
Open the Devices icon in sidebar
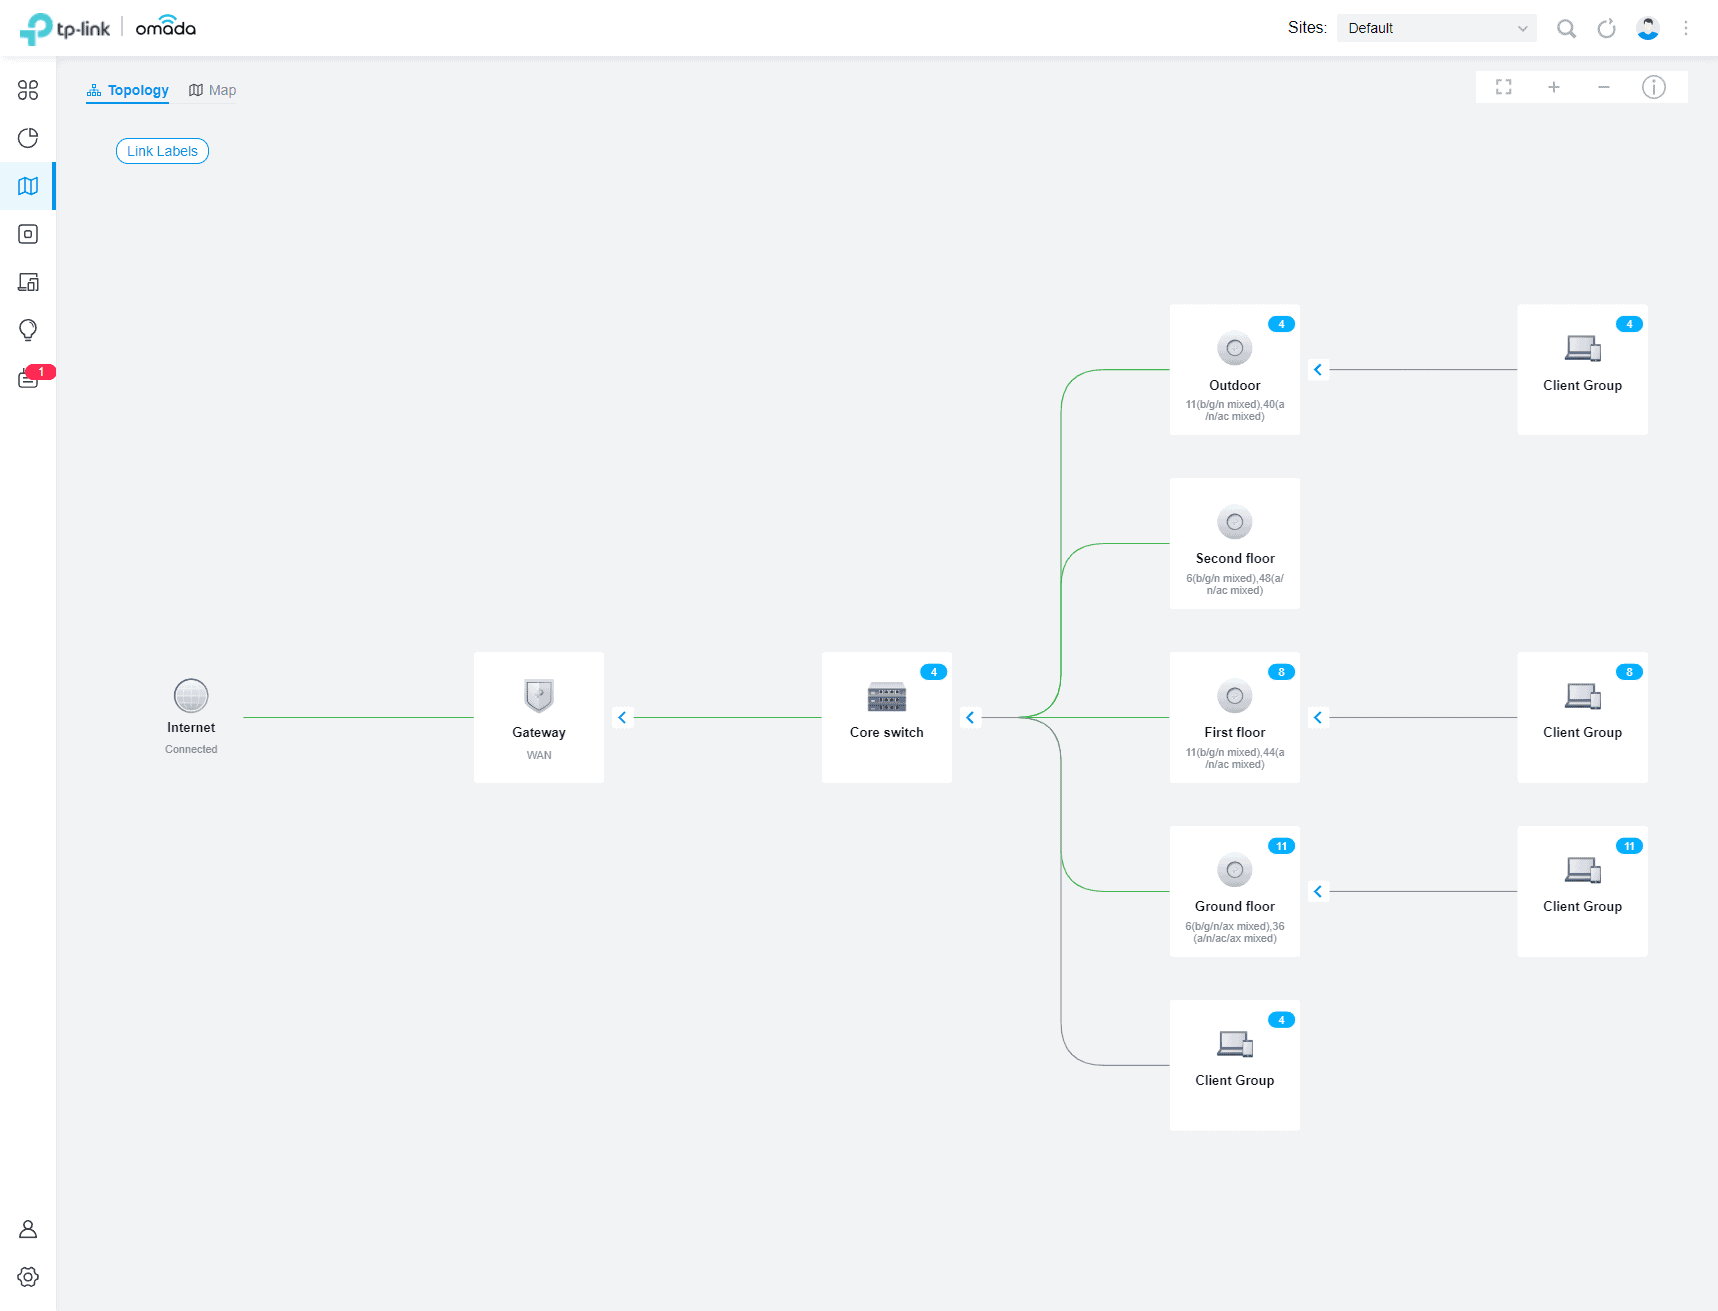pos(28,234)
